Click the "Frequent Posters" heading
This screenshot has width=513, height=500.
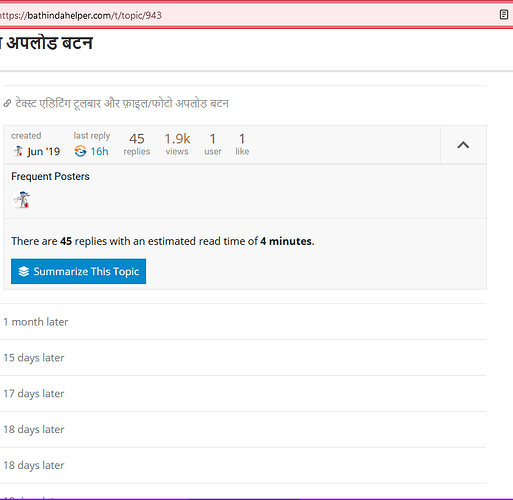[50, 176]
